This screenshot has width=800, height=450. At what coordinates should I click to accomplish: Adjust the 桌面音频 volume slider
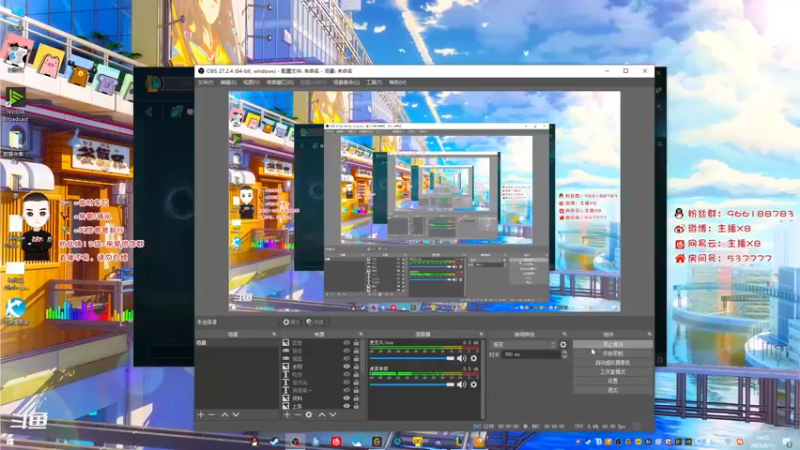point(412,384)
